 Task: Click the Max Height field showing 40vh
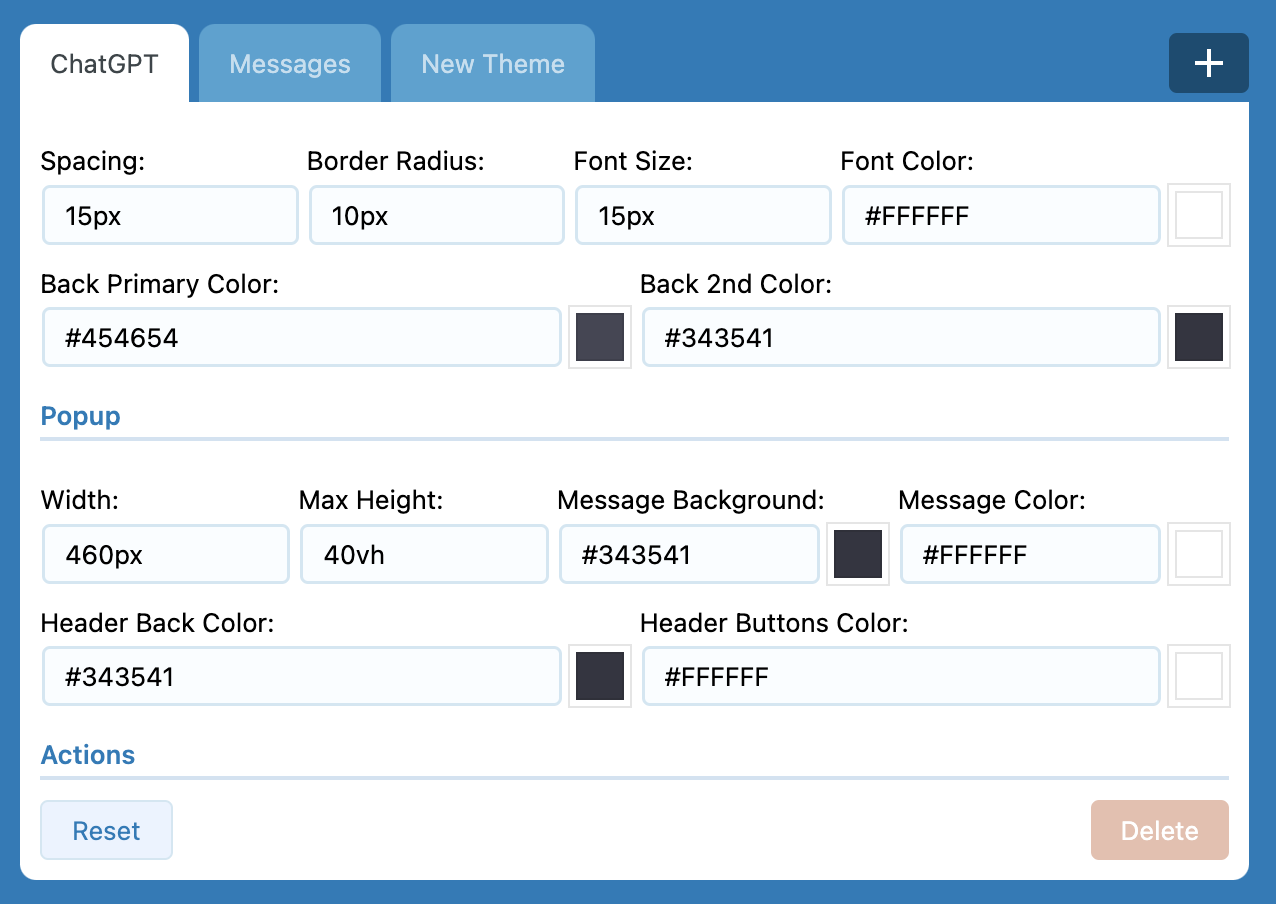point(424,554)
